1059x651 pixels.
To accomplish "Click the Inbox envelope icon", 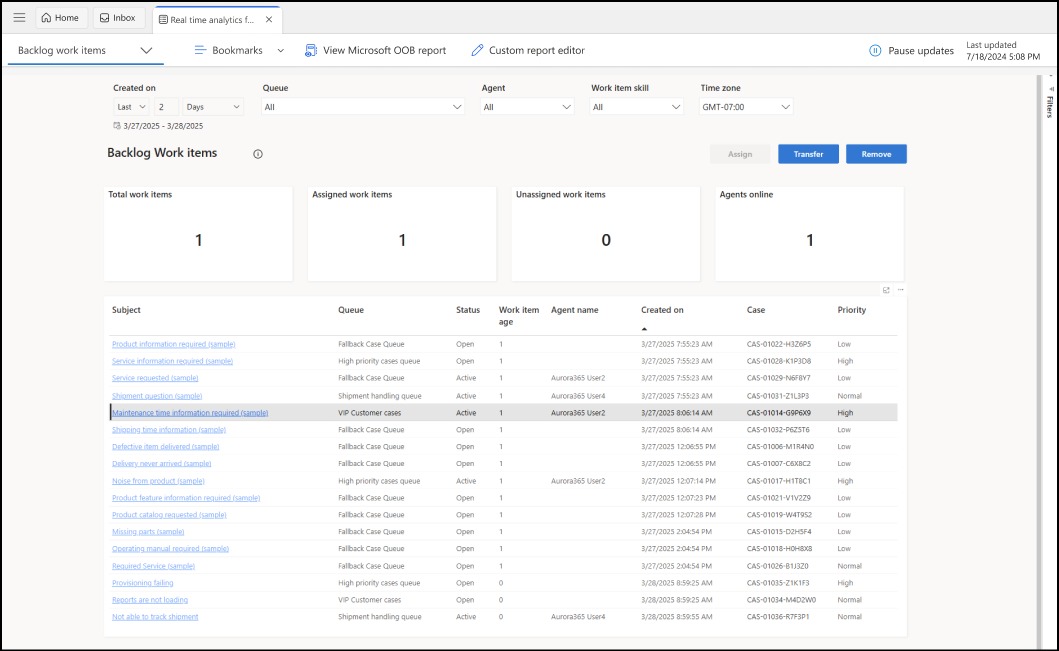I will tap(104, 17).
